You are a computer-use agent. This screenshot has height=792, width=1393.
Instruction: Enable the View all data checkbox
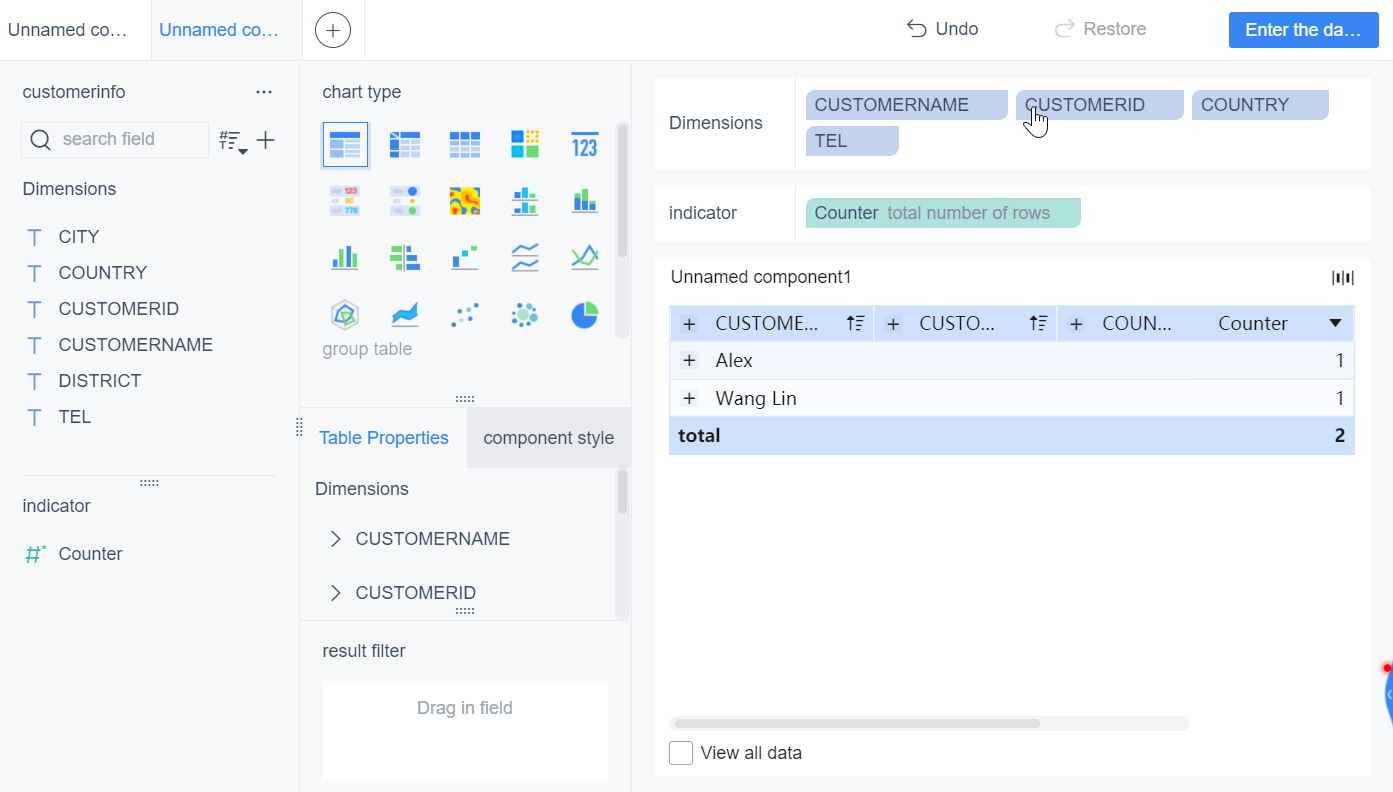pos(681,753)
